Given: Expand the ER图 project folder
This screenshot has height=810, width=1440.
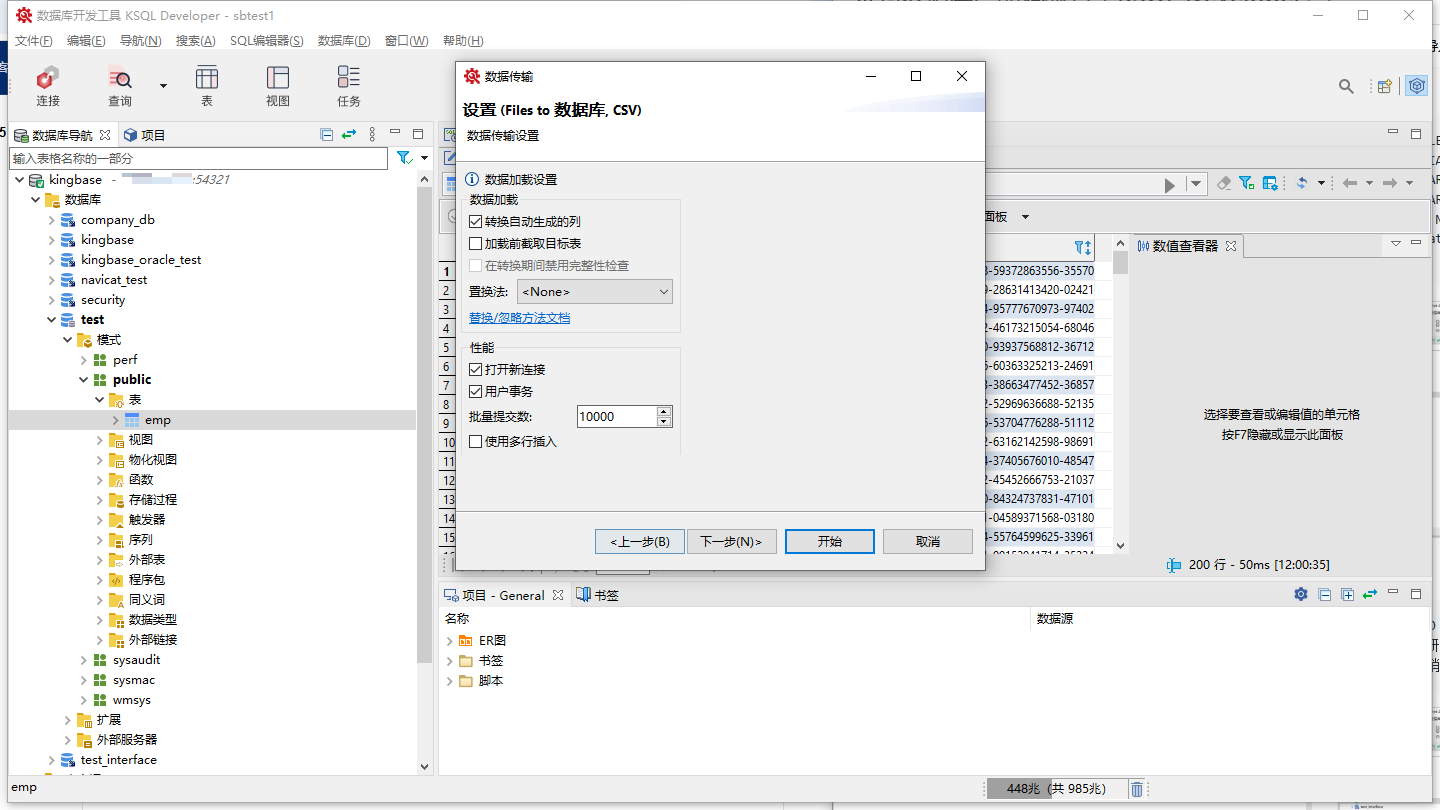Looking at the screenshot, I should click(x=450, y=641).
